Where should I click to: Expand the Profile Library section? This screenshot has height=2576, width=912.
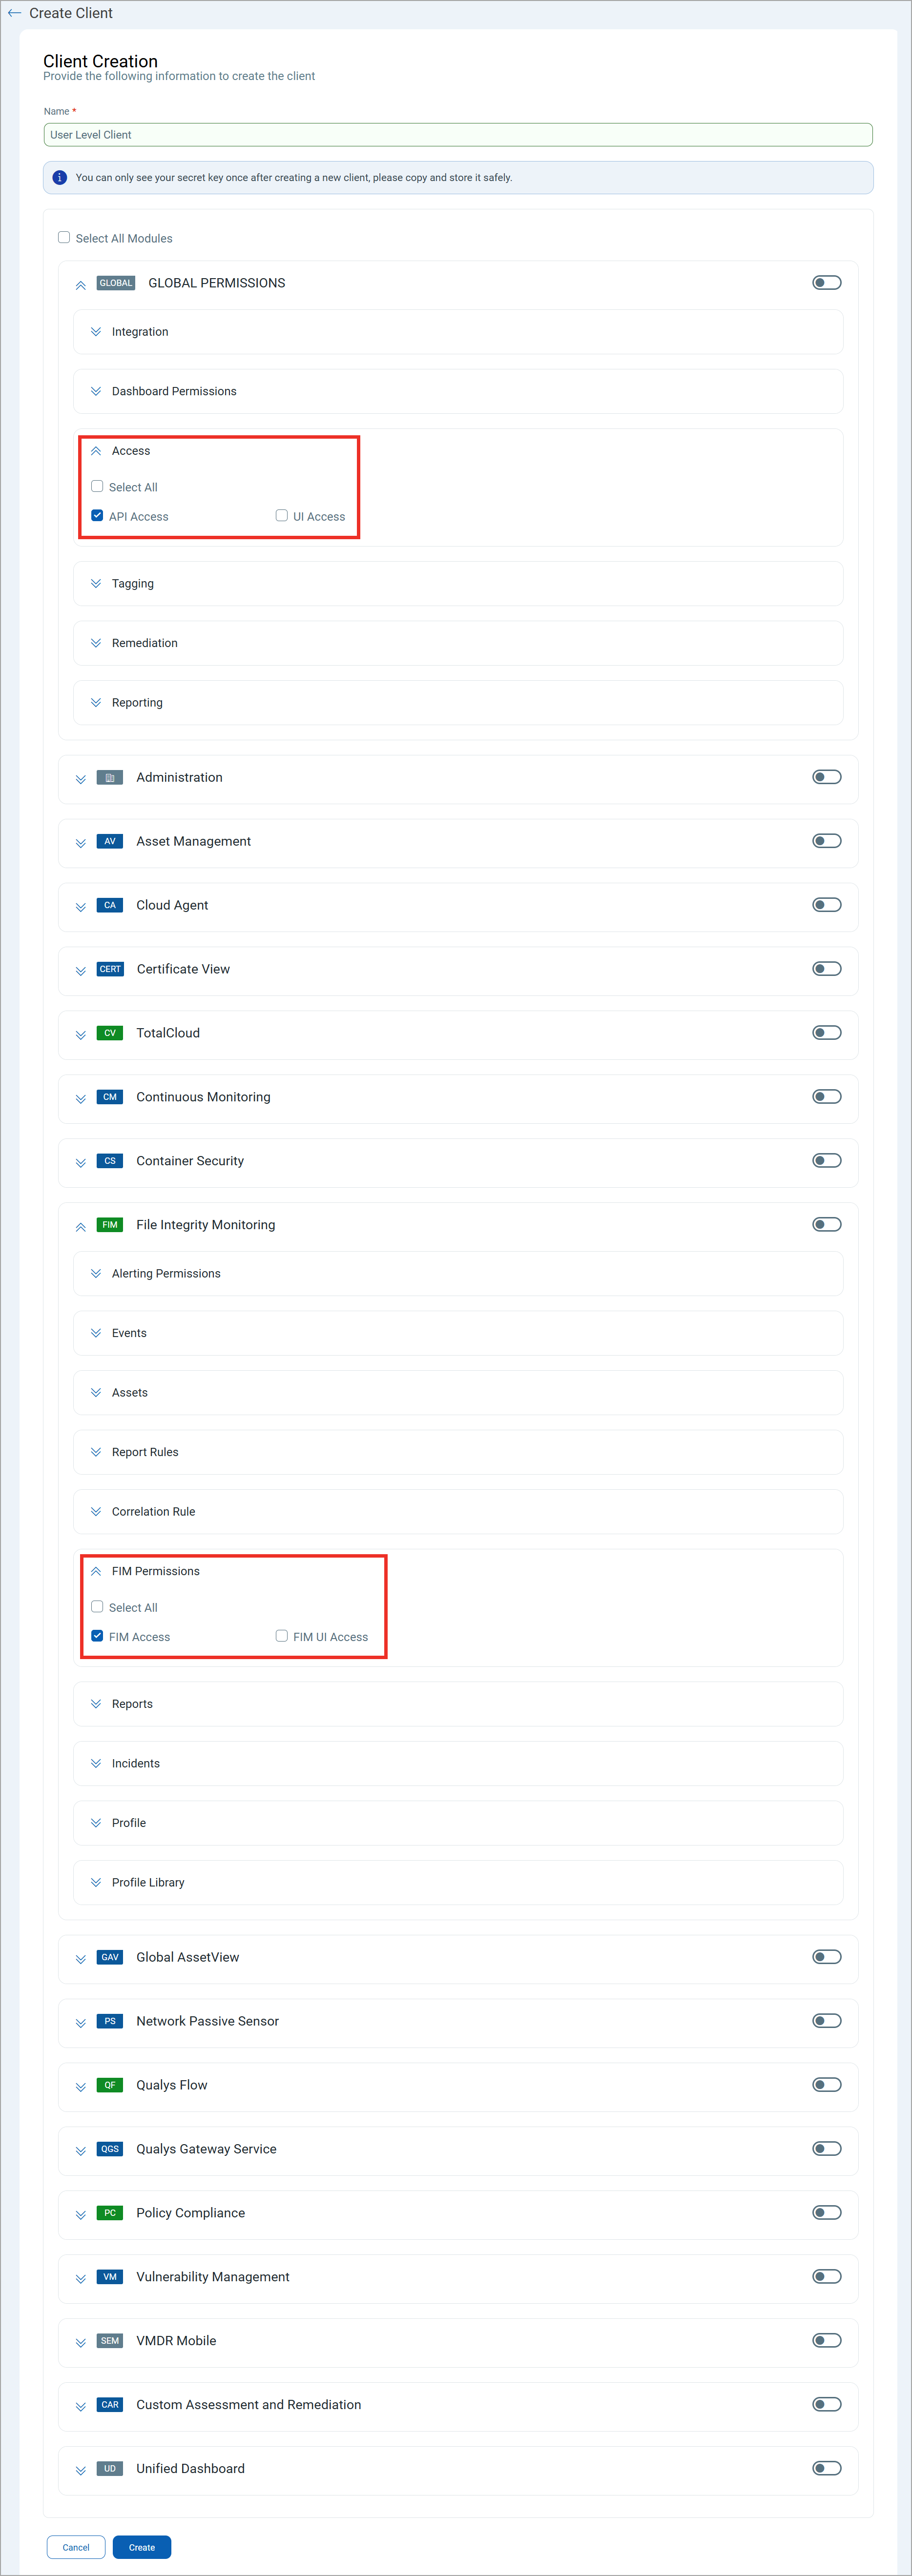96,1882
